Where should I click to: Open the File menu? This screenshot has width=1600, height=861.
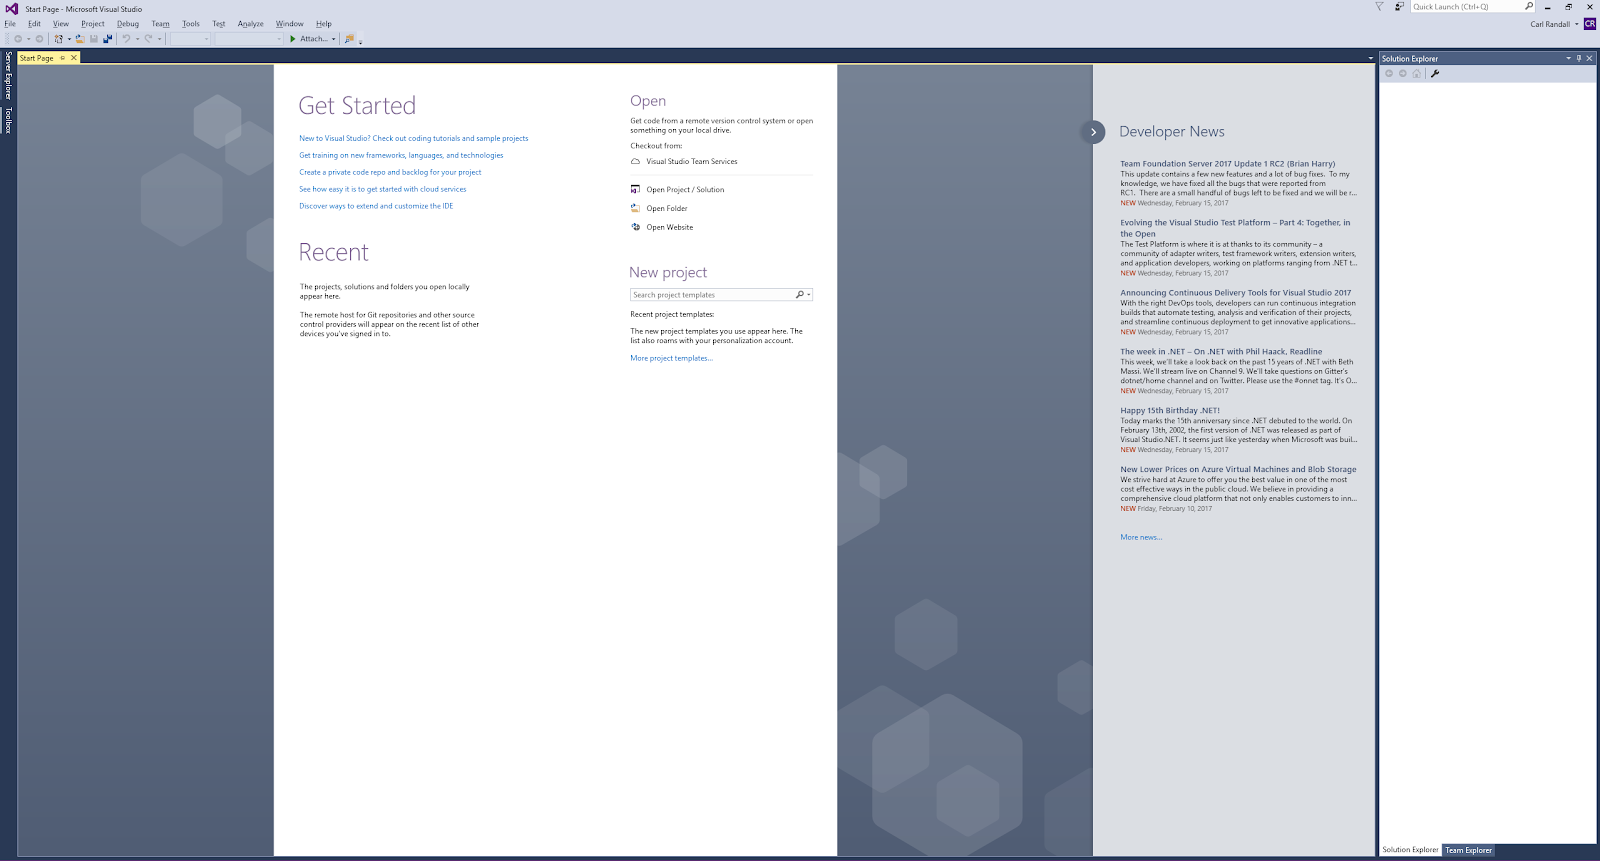pos(10,23)
